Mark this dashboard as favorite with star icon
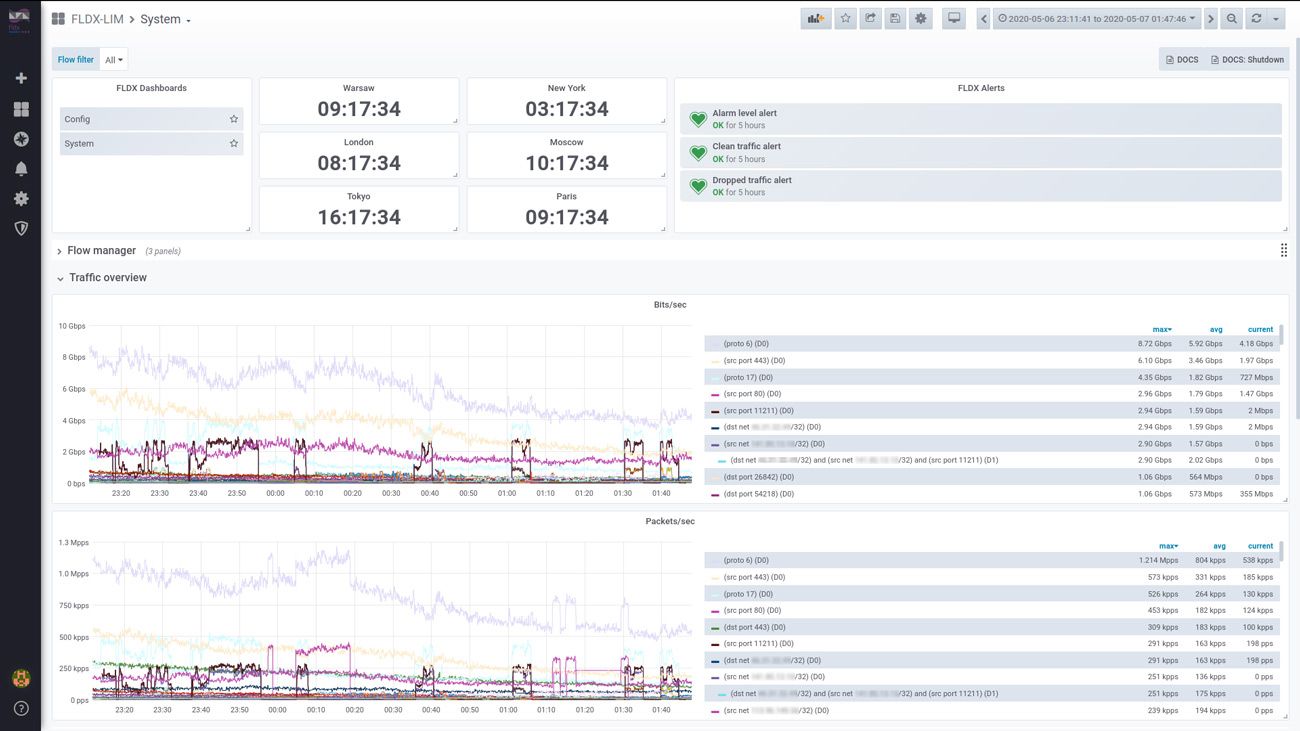 click(843, 17)
